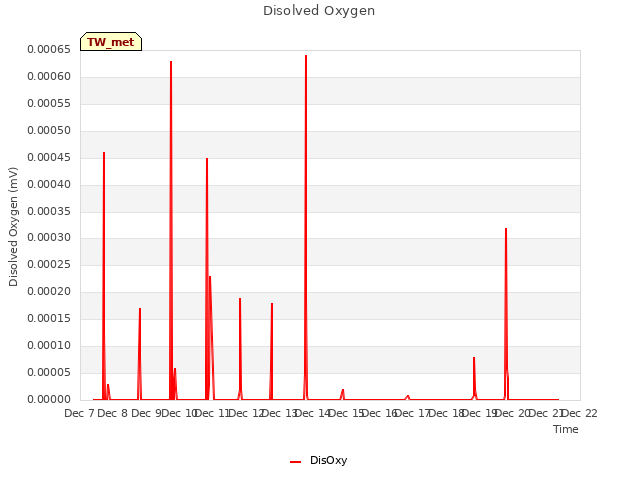Click the Dec 8 x-axis tick label

(x=113, y=413)
